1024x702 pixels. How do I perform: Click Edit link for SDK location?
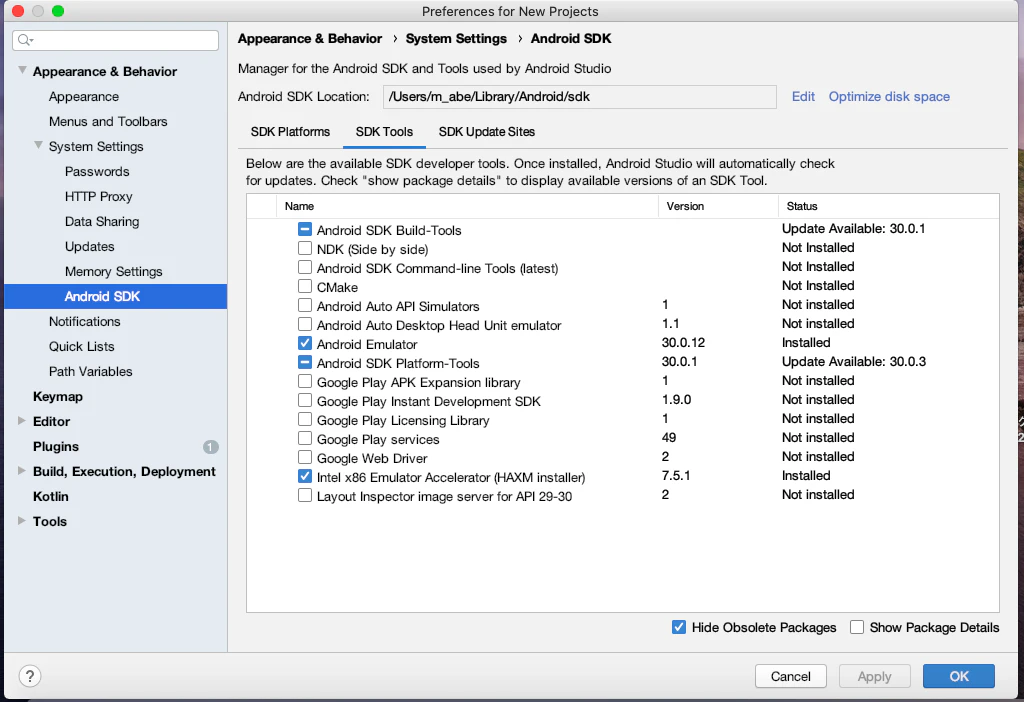[803, 97]
